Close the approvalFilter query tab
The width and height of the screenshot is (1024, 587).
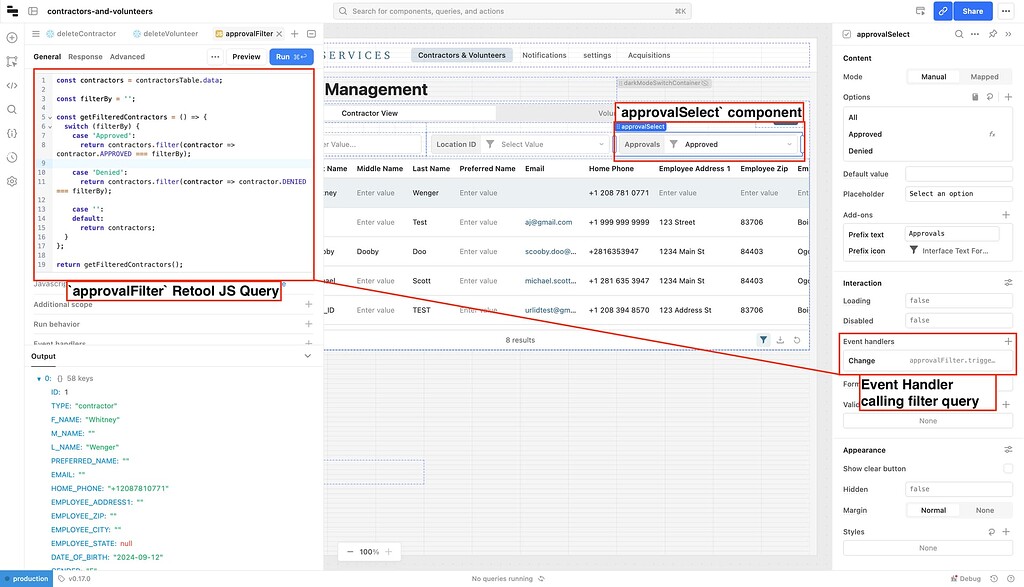pyautogui.click(x=280, y=34)
